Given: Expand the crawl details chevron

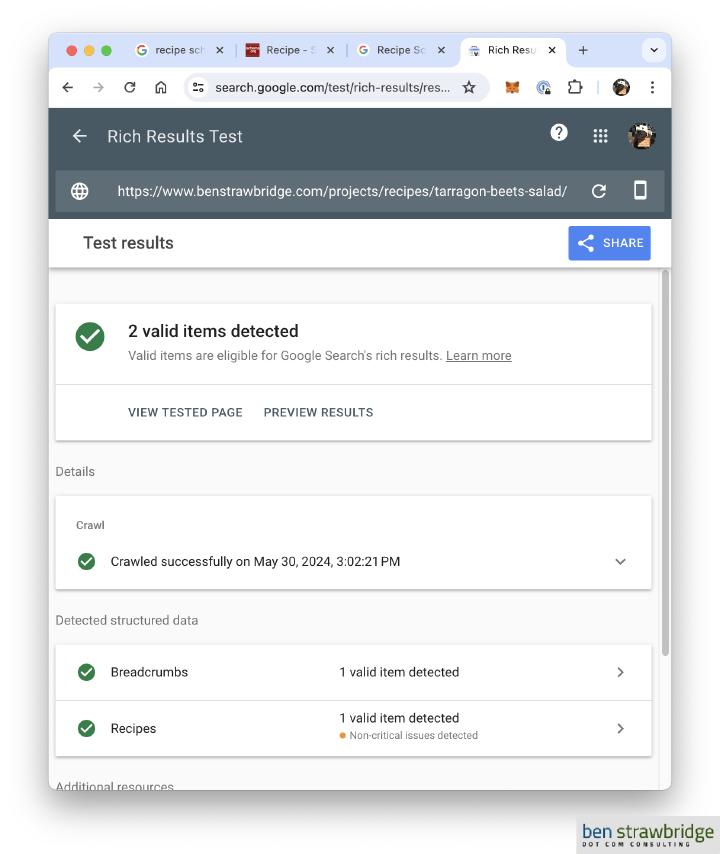Looking at the screenshot, I should click(620, 561).
